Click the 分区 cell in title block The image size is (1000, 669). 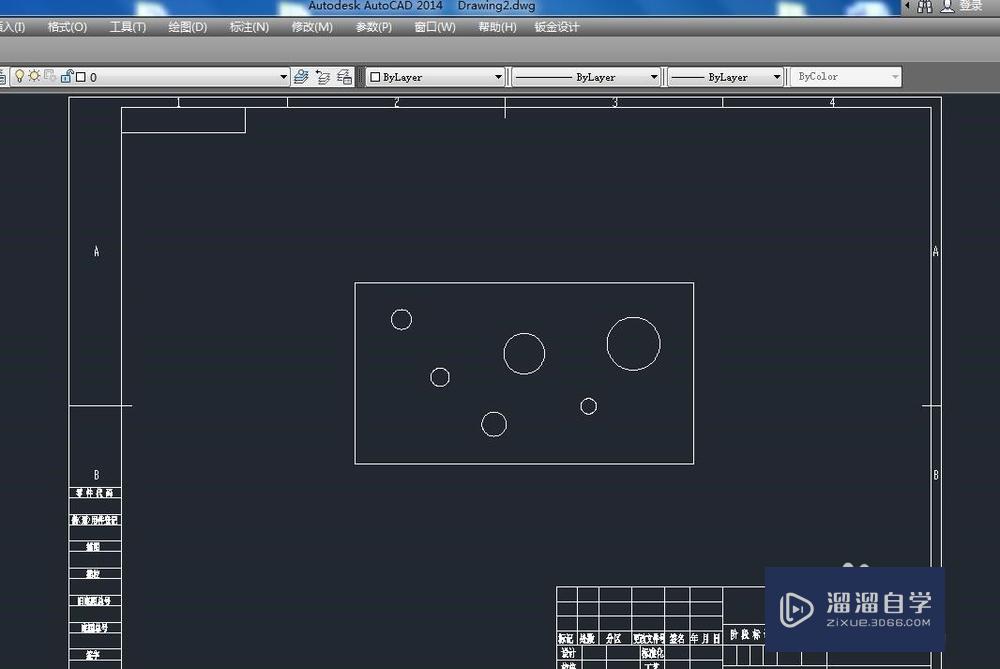coord(614,638)
